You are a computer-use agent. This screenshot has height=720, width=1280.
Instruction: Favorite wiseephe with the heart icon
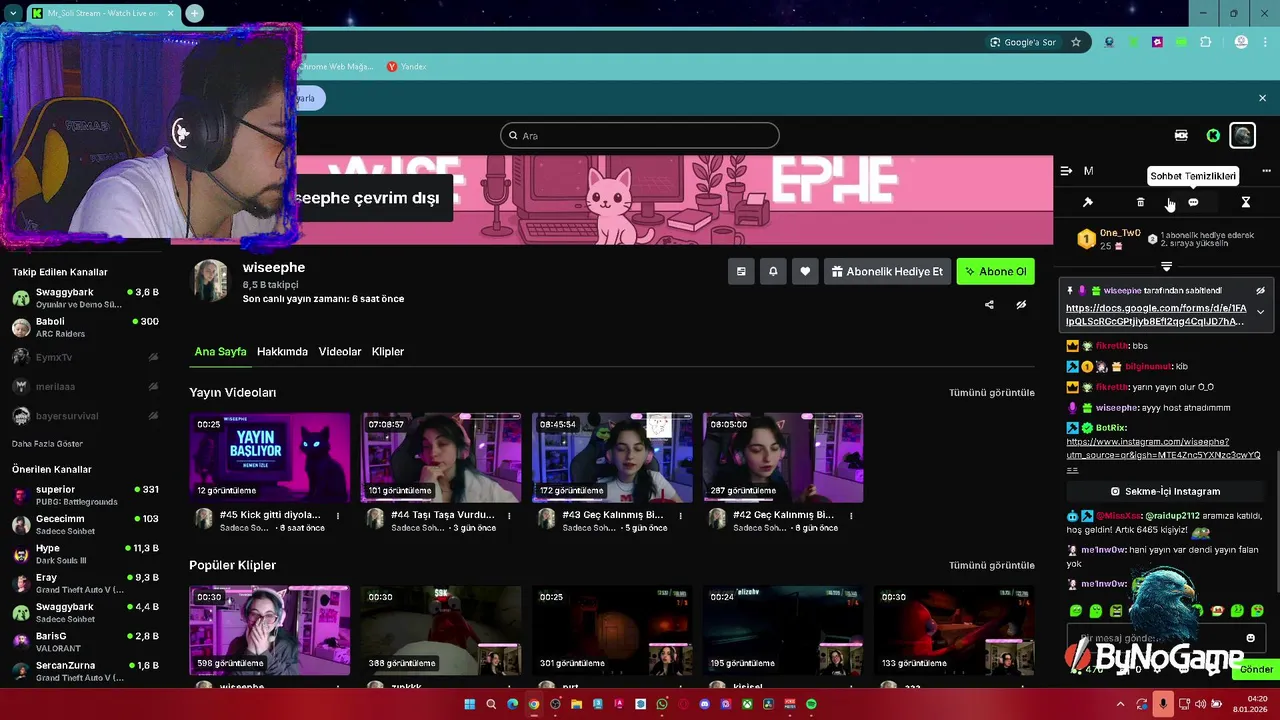click(805, 271)
